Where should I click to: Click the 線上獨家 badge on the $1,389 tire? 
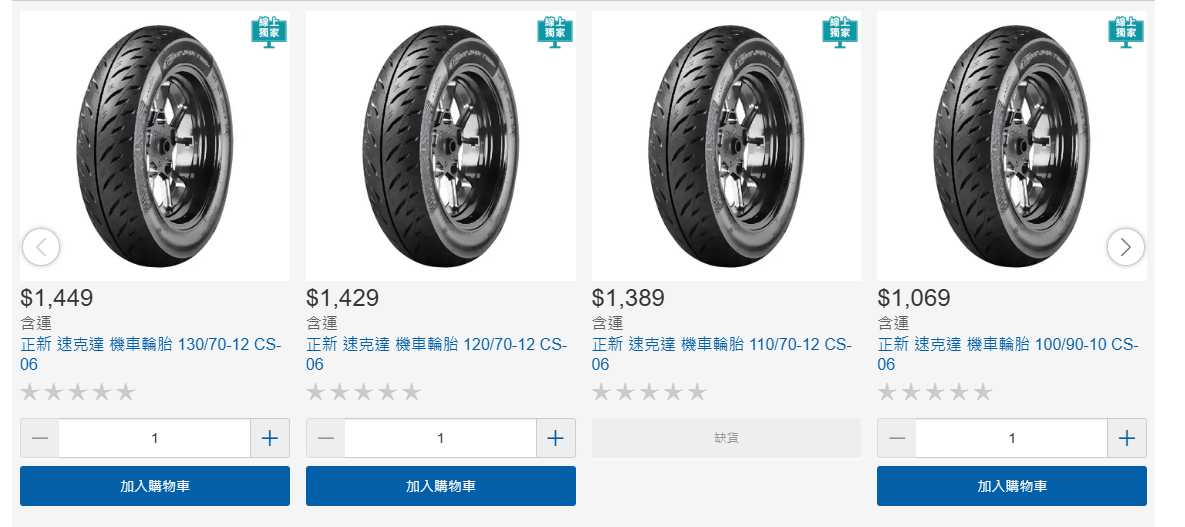coord(840,31)
